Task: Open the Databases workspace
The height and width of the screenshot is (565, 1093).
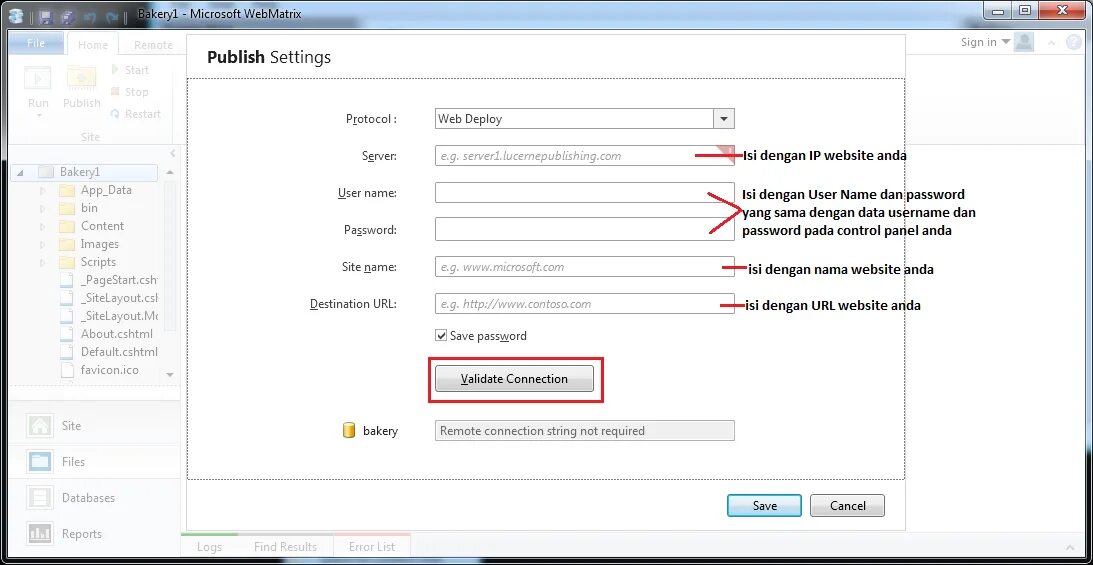Action: (x=94, y=497)
